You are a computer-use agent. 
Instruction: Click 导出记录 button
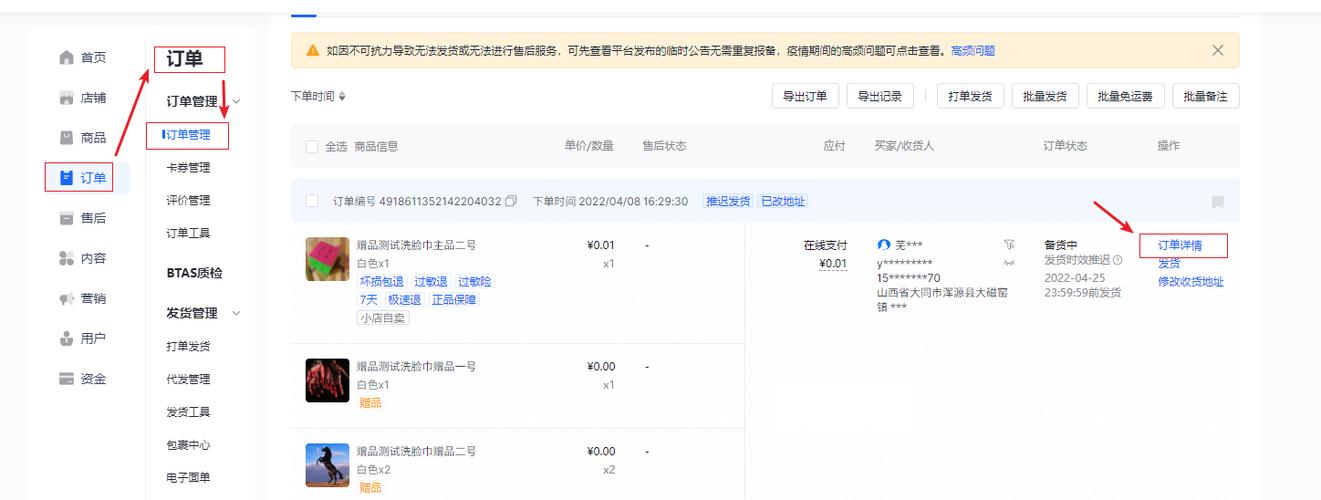point(880,96)
